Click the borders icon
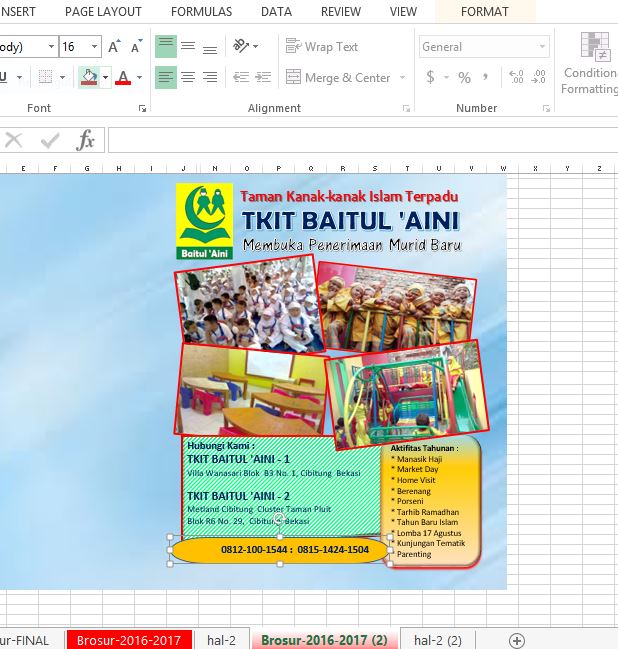The image size is (618, 649). (x=45, y=77)
